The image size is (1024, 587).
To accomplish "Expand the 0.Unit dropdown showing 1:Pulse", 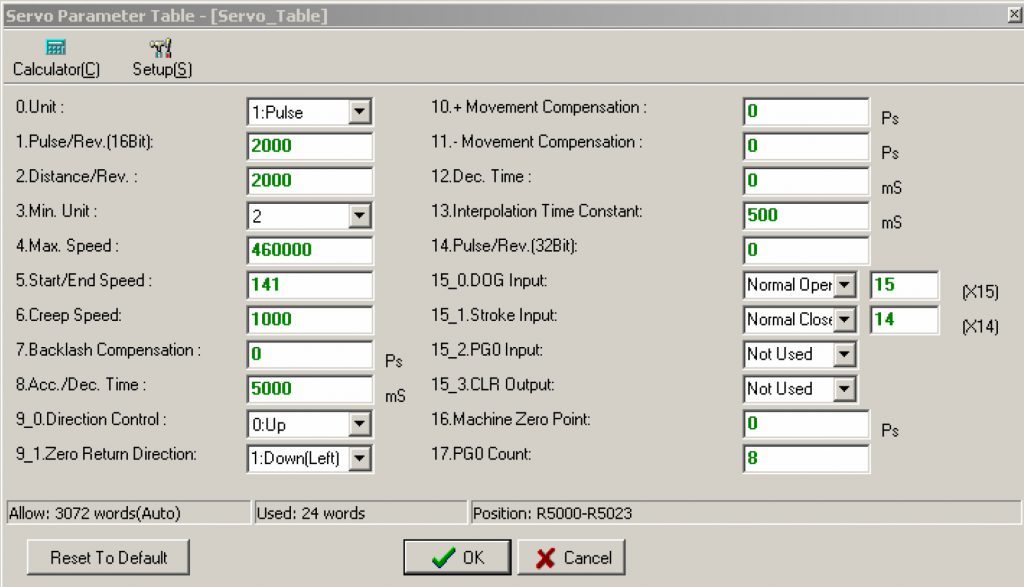I will pyautogui.click(x=359, y=112).
